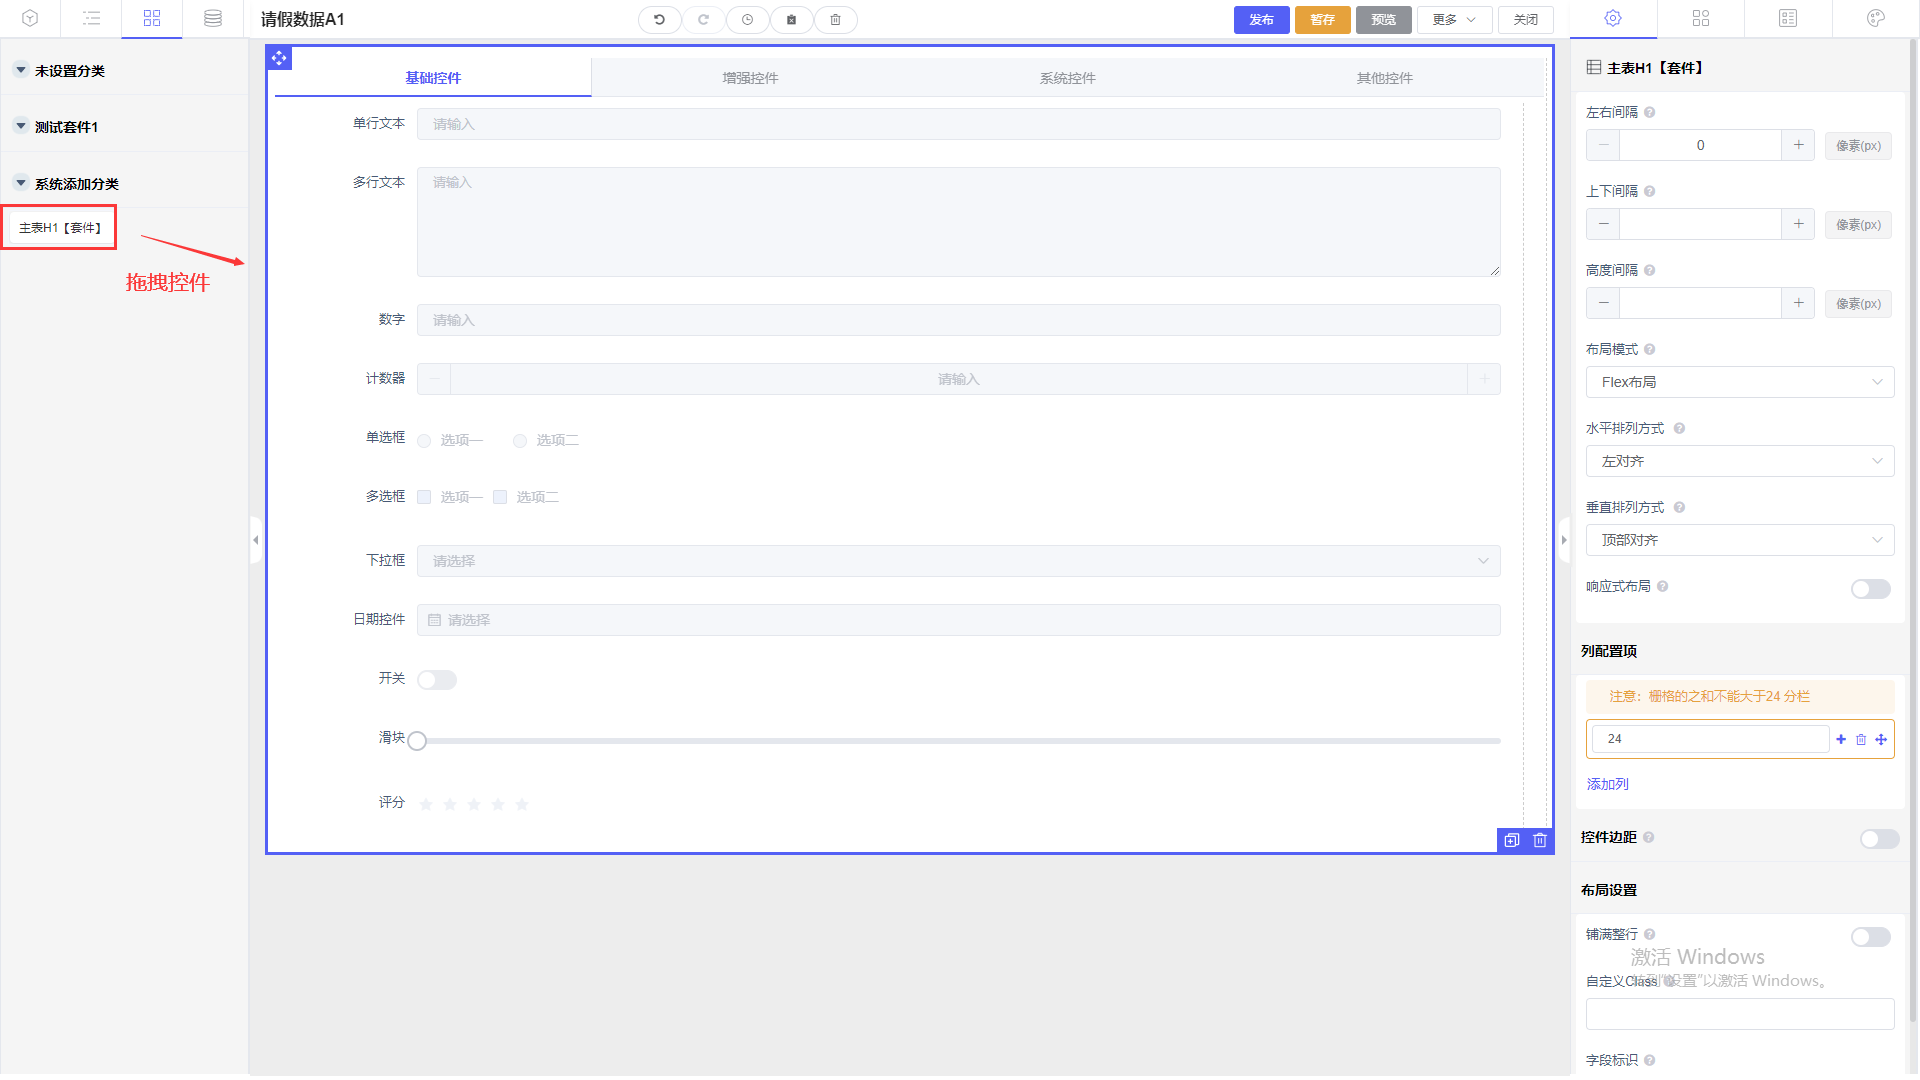Turn on the 铺满整行 switch

point(1870,937)
